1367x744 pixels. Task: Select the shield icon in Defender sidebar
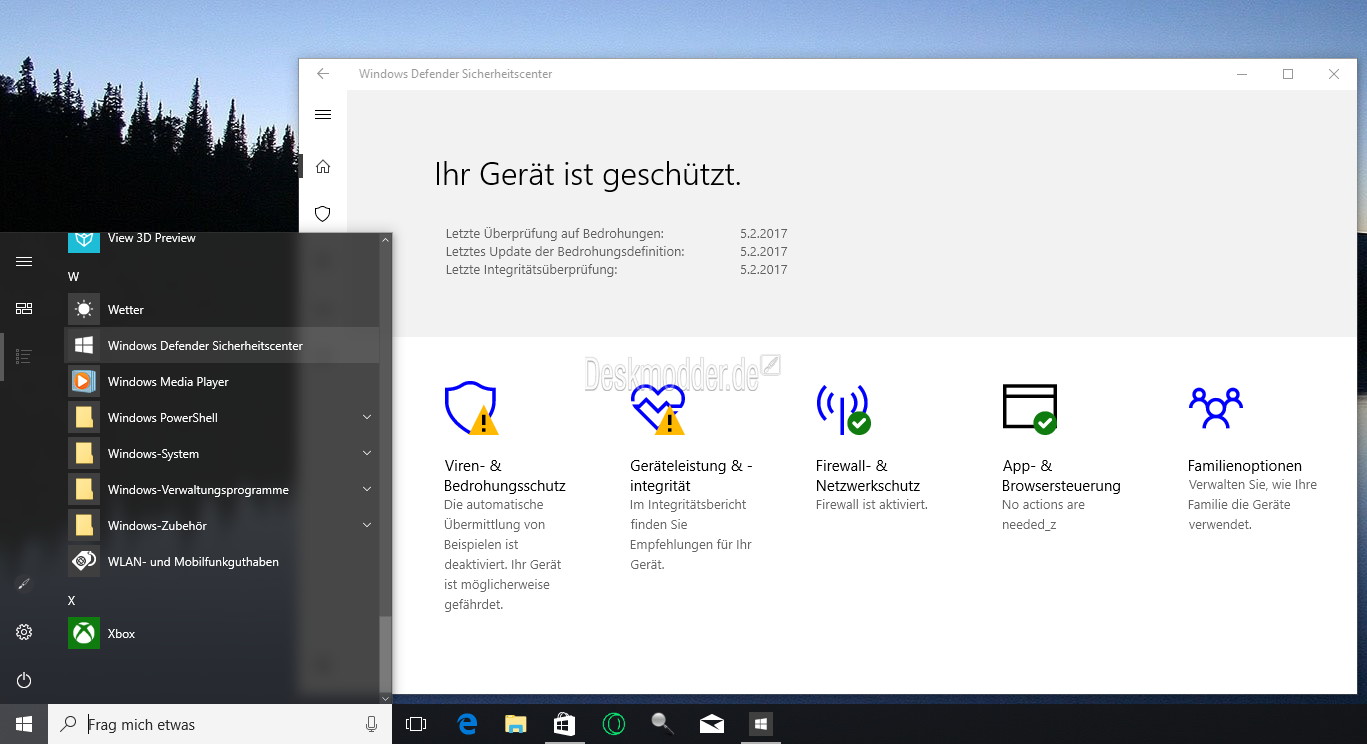point(323,214)
